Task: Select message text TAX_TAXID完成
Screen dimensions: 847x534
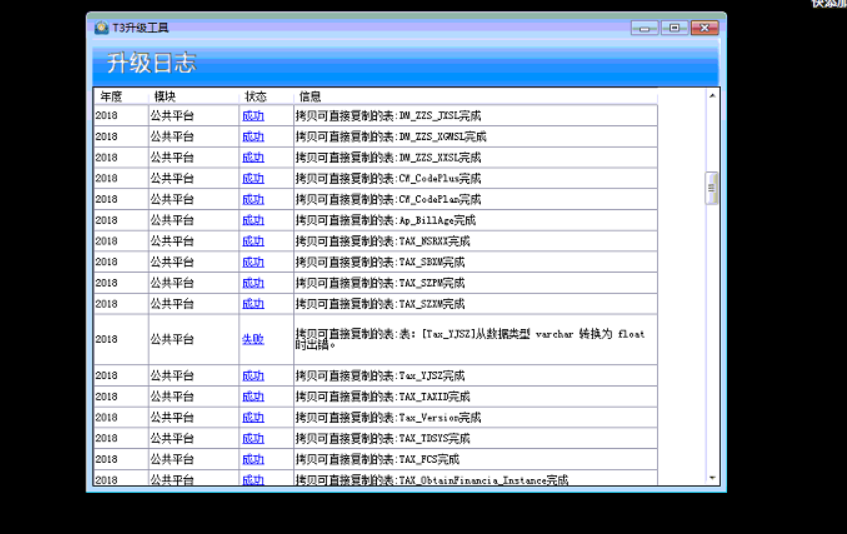Action: tap(434, 396)
